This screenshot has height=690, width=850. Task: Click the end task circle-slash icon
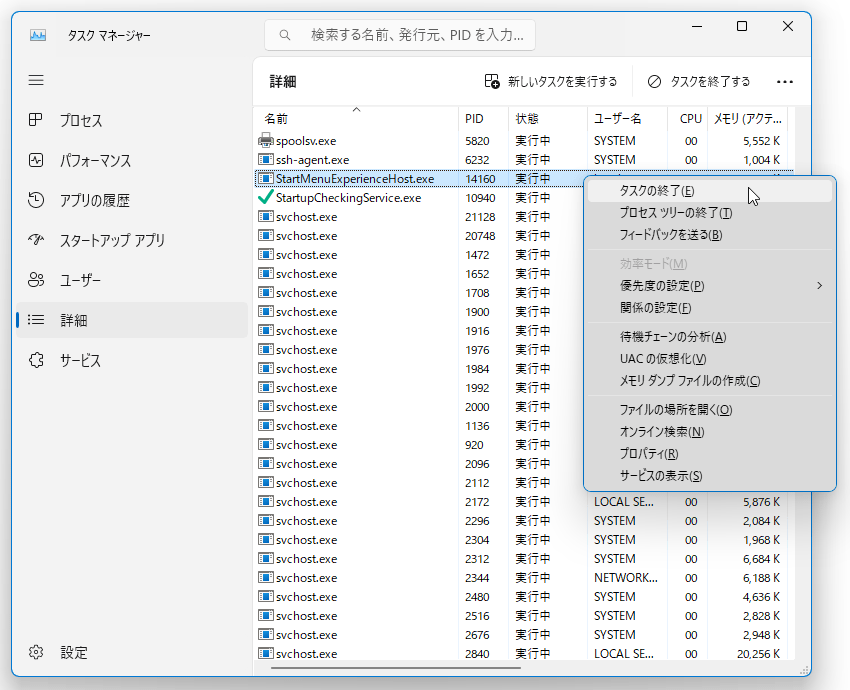tap(654, 81)
